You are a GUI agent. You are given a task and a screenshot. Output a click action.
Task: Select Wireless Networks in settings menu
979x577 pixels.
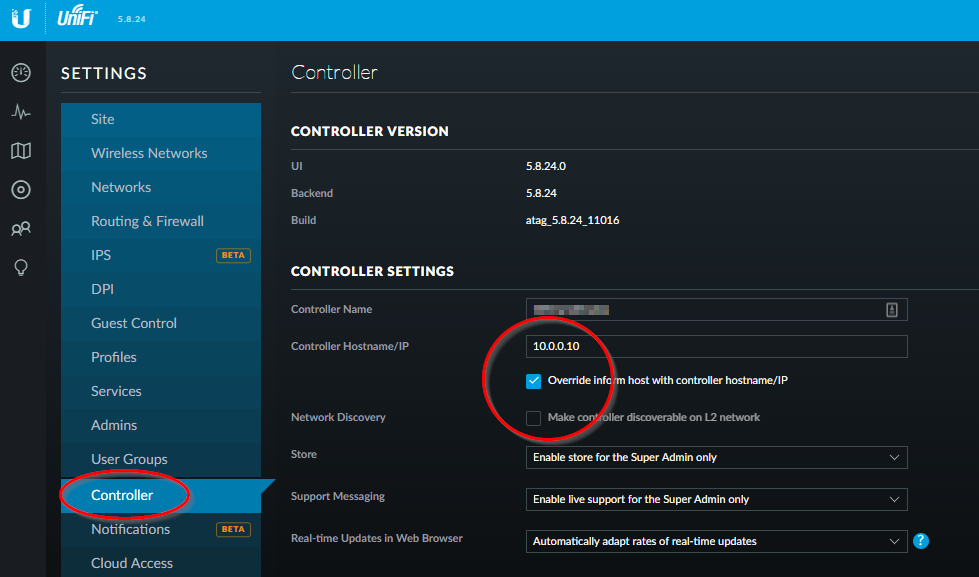[160, 154]
